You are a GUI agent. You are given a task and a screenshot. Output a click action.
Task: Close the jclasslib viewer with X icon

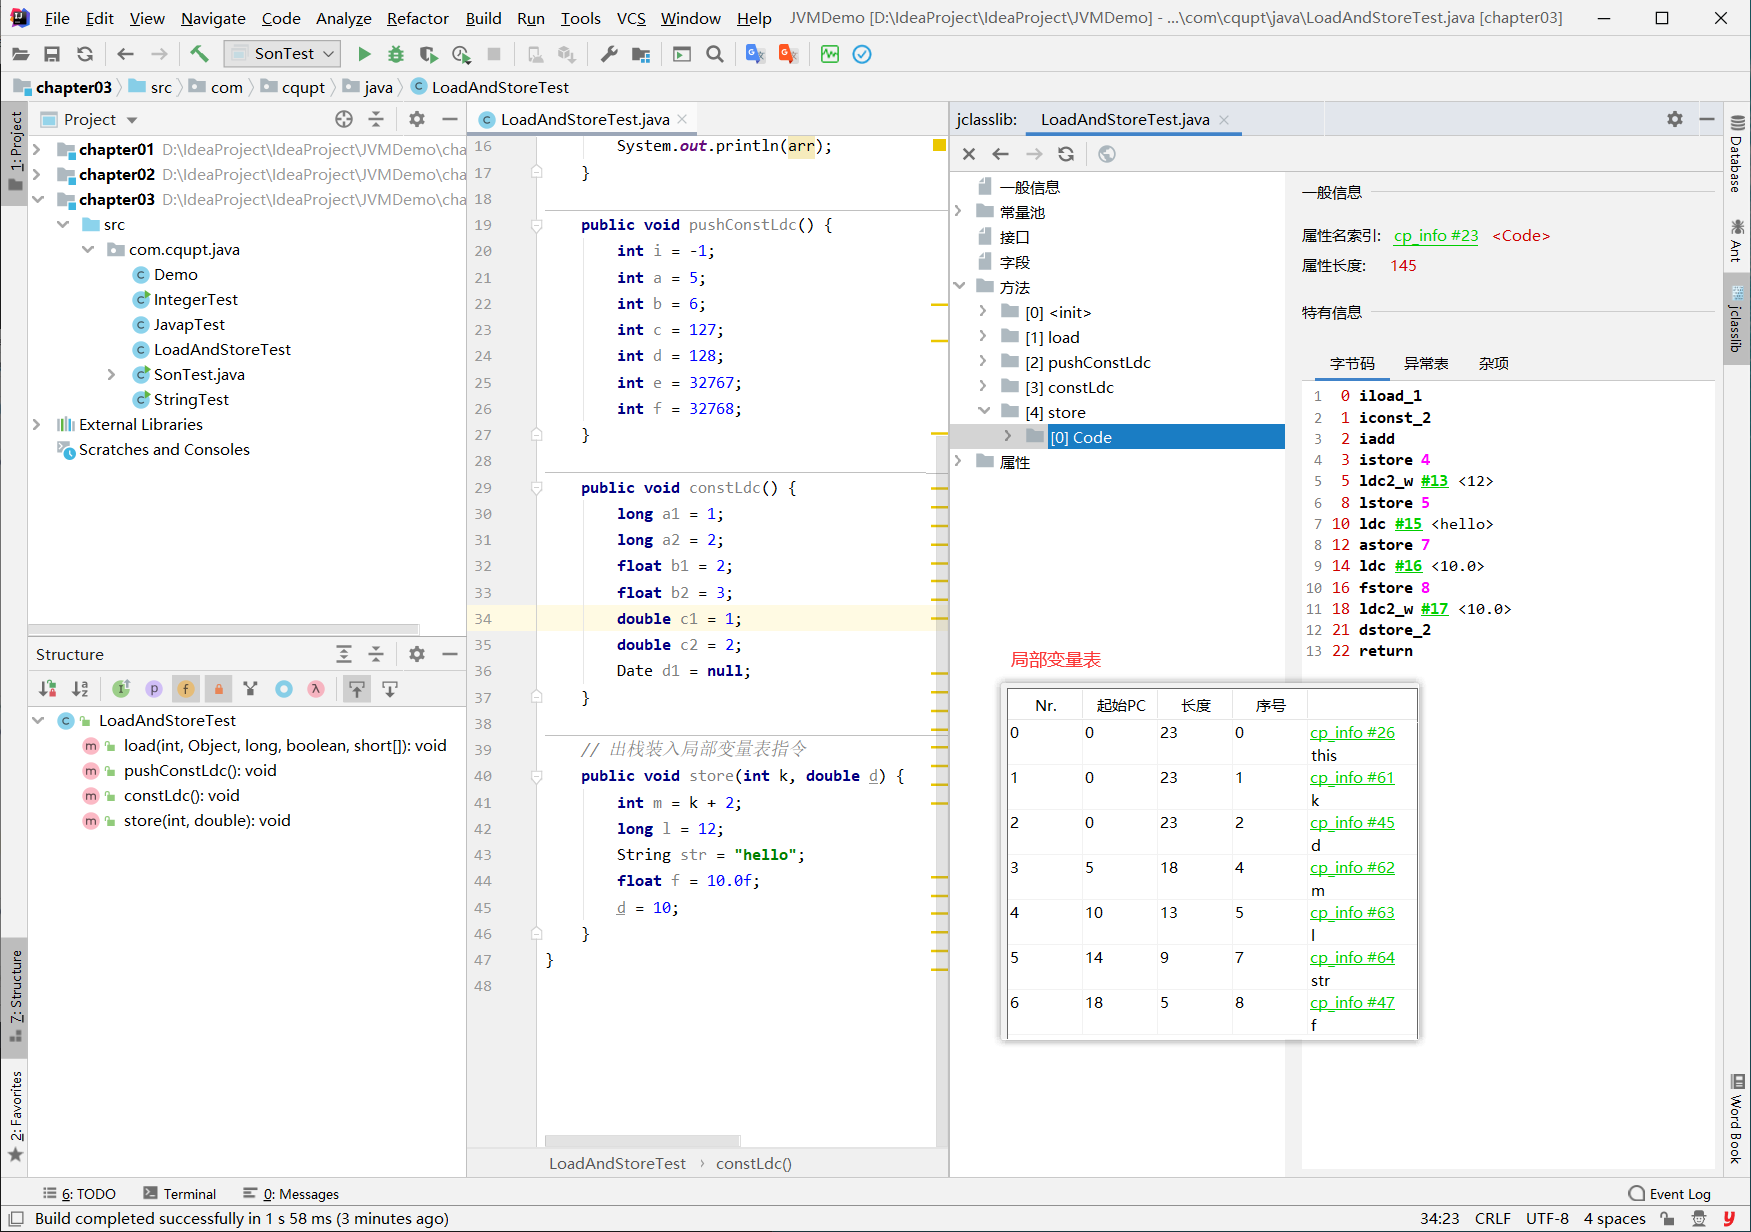point(968,154)
